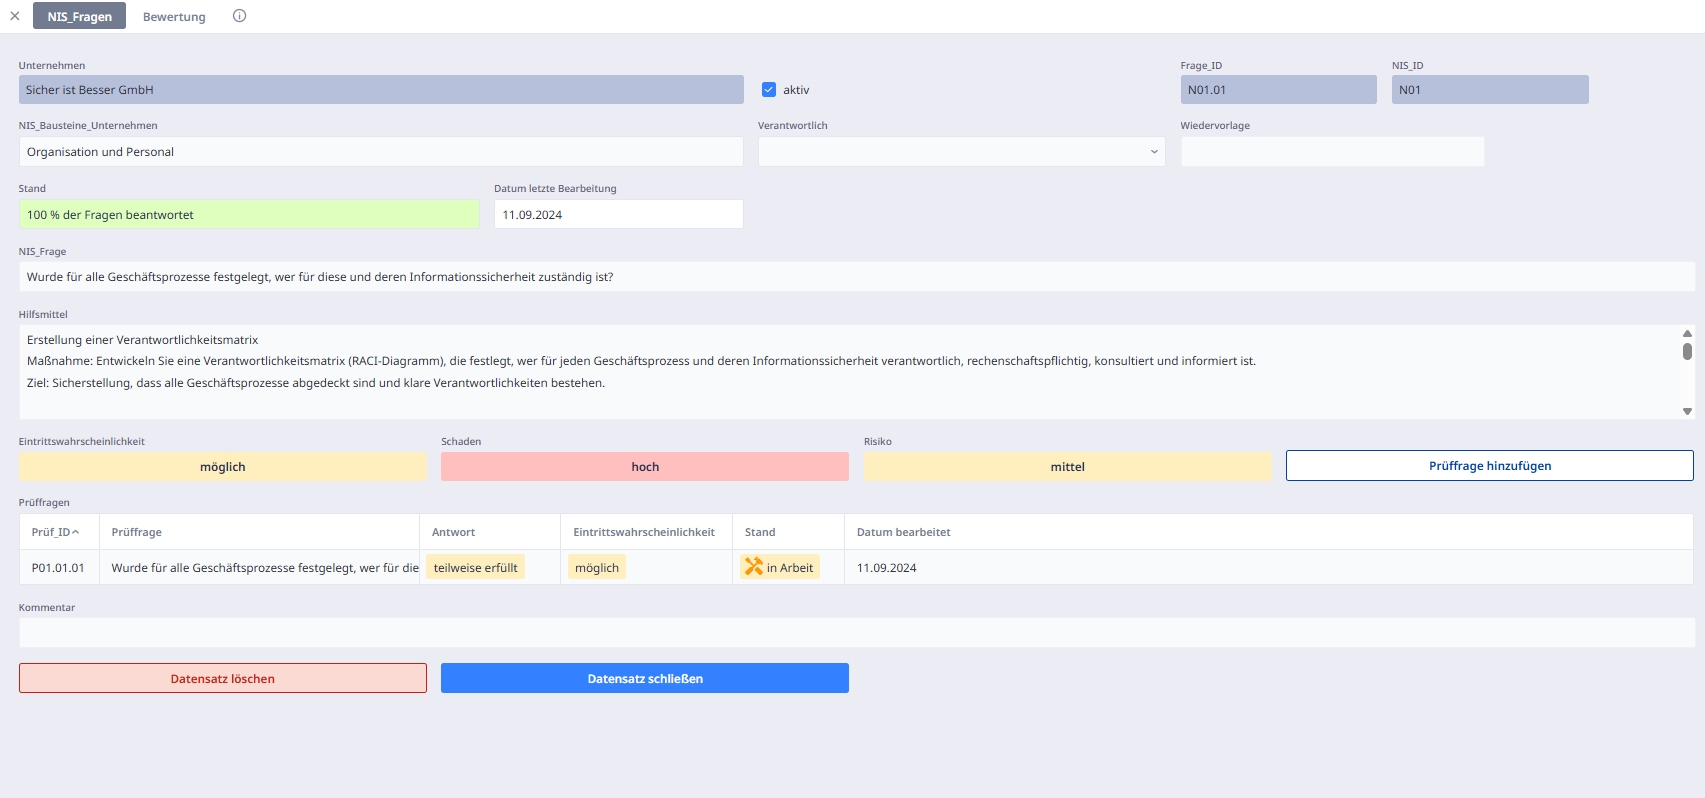Screen dimensions: 1705x798
Task: Click the X icon at top left
Action: (15, 16)
